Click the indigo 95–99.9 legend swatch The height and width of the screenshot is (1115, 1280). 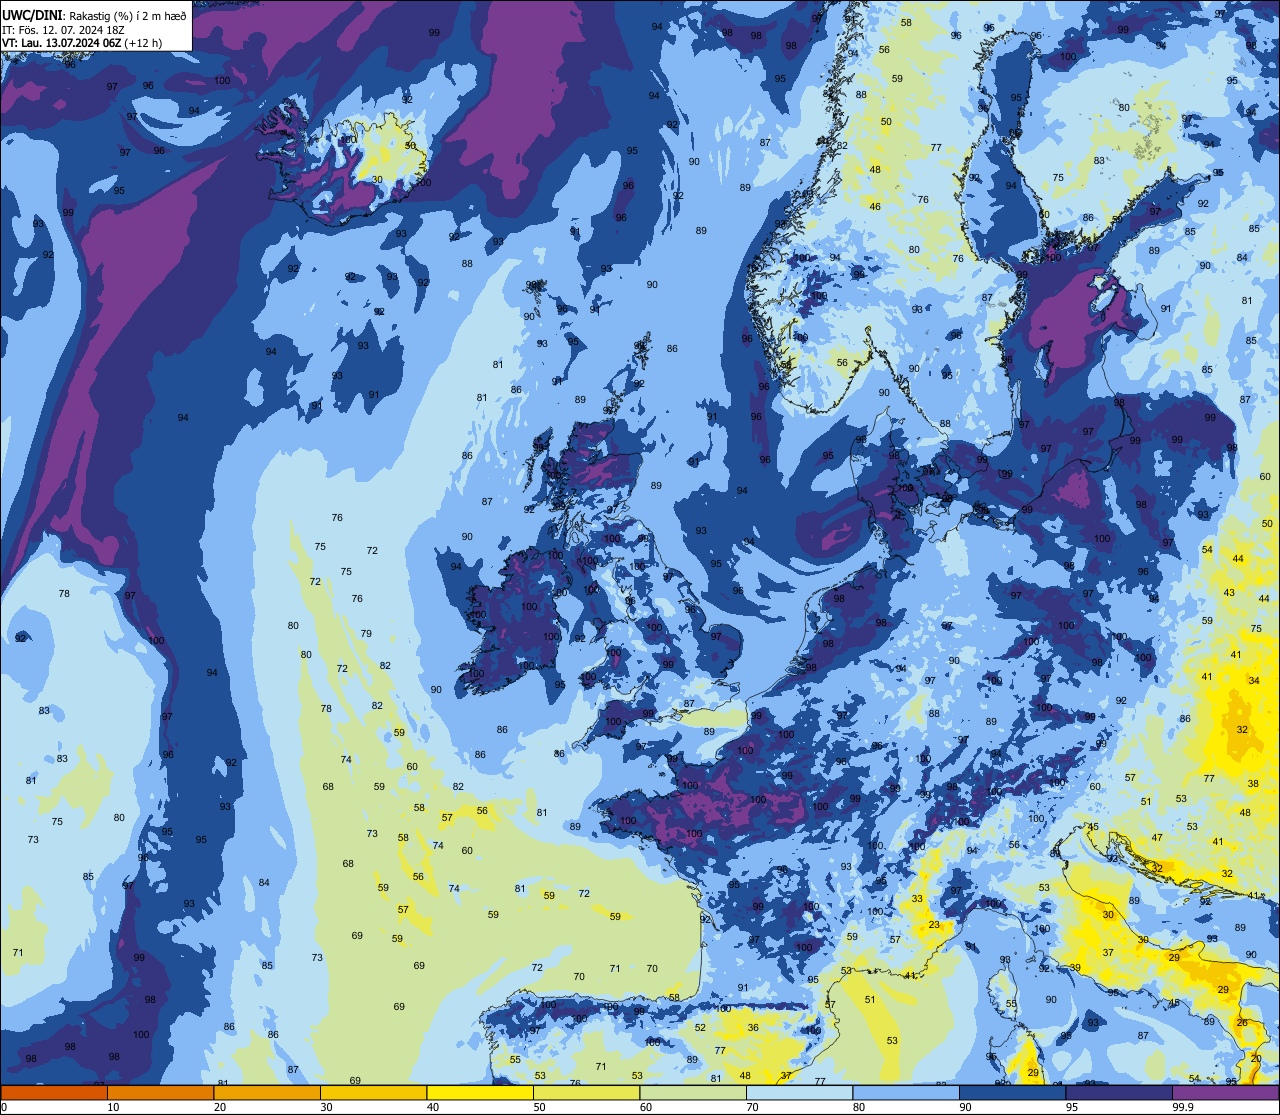coord(1119,1092)
